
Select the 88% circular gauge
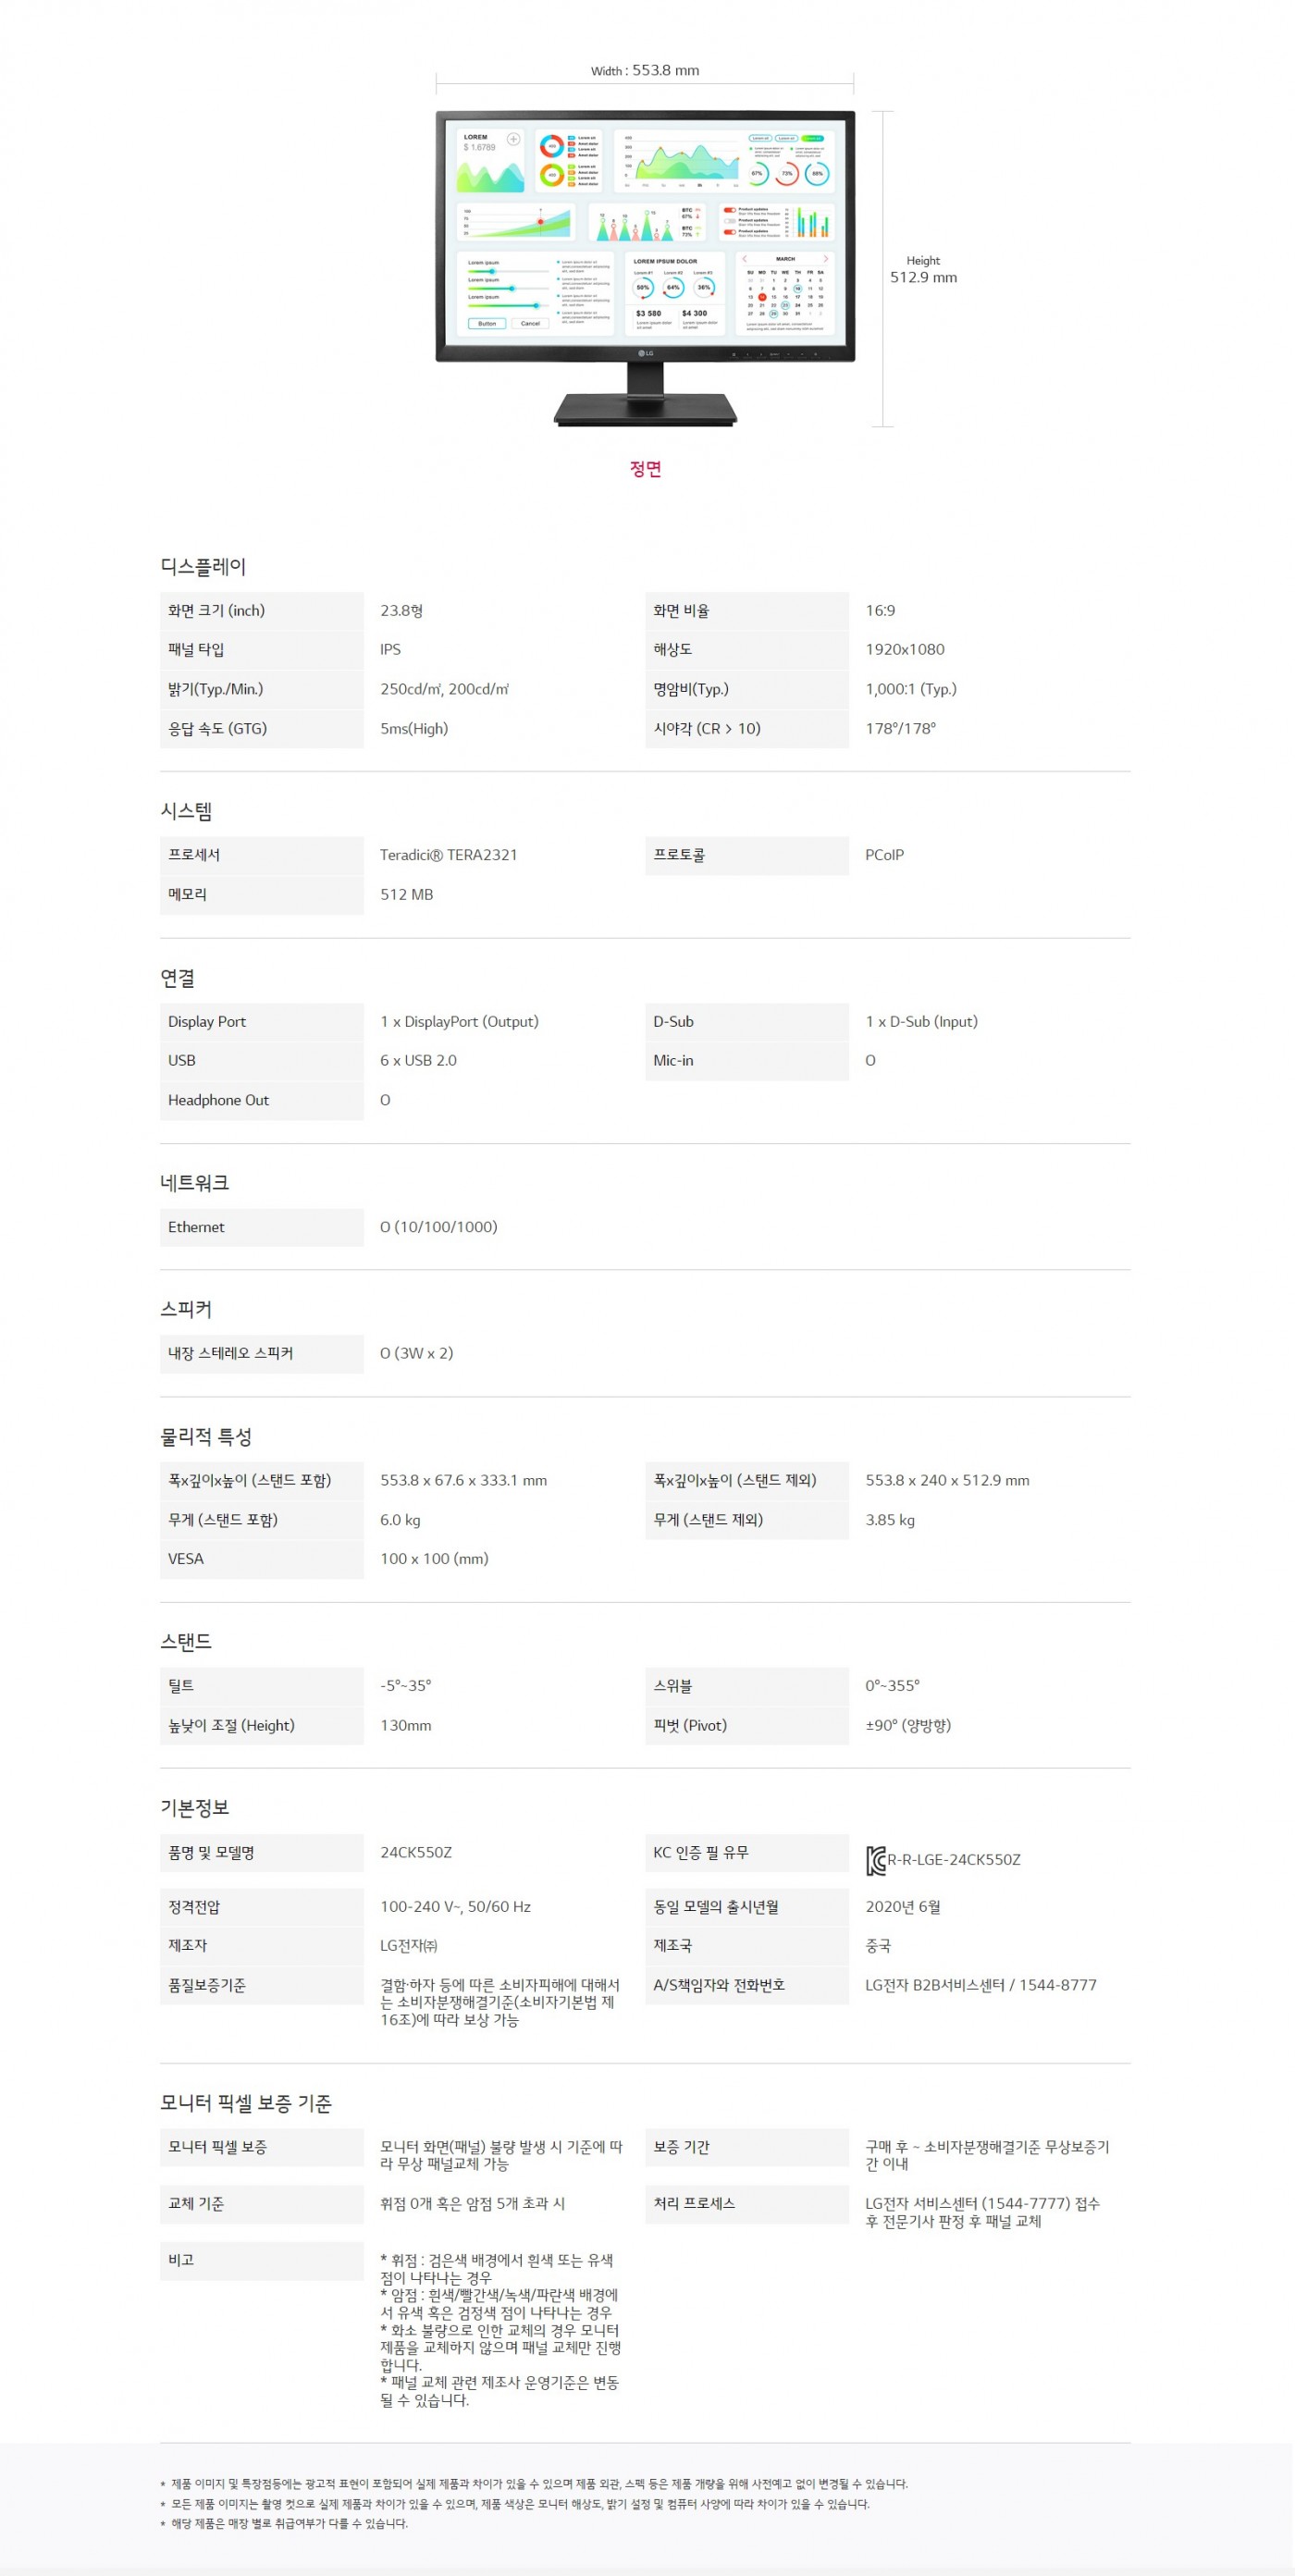[x=817, y=173]
